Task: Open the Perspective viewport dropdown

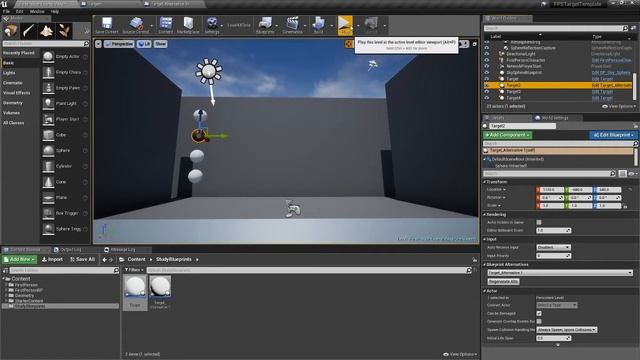Action: [x=119, y=44]
